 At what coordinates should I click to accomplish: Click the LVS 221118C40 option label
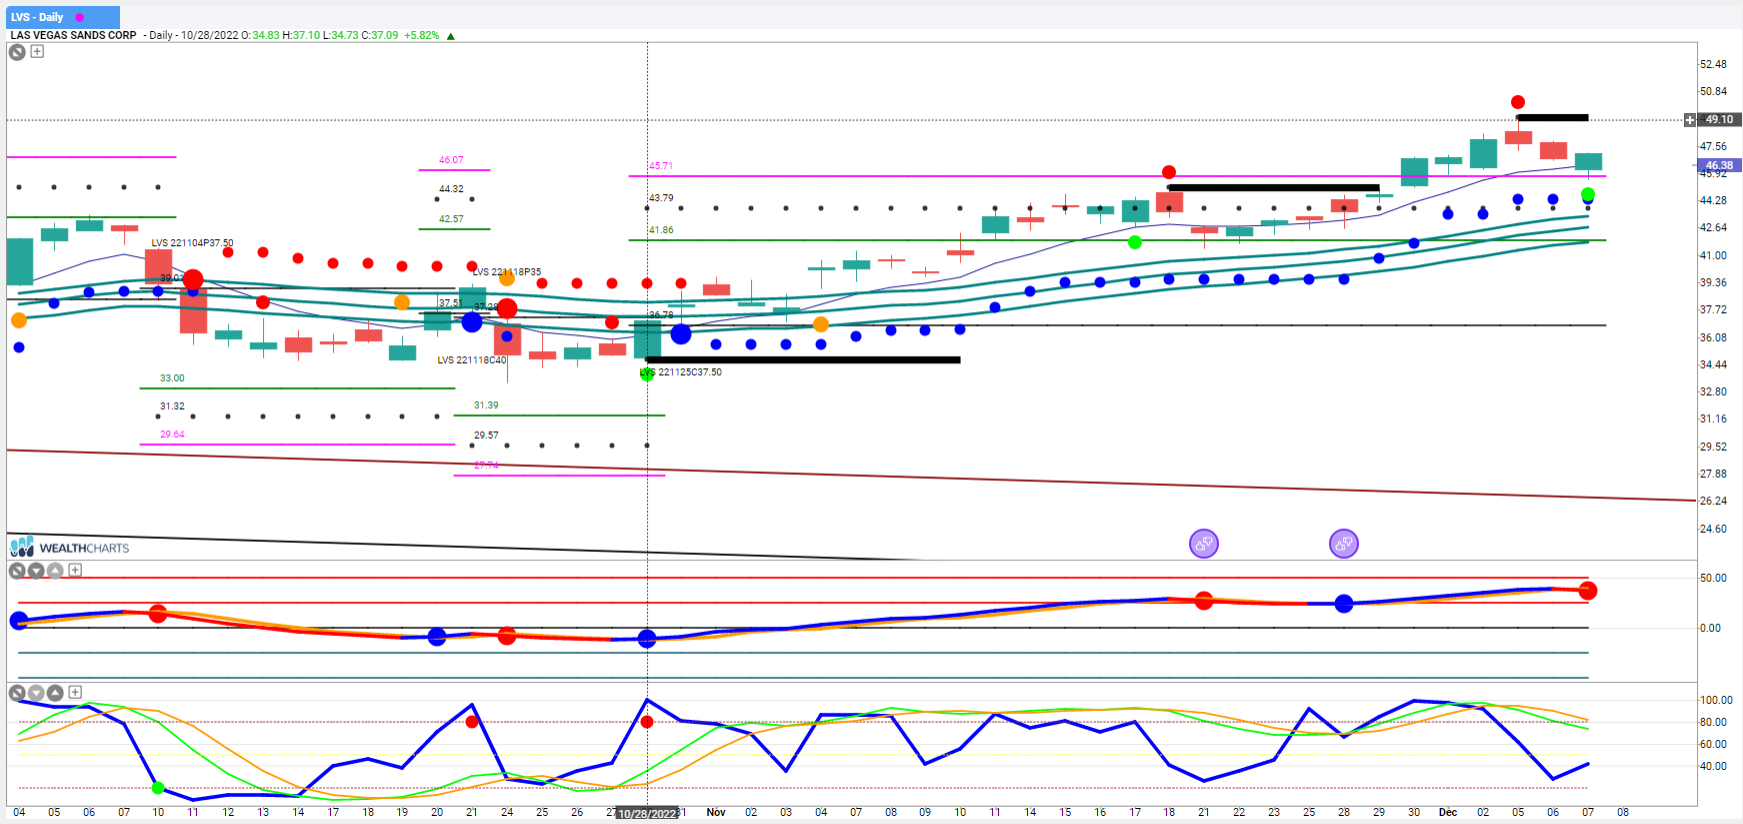pyautogui.click(x=472, y=360)
